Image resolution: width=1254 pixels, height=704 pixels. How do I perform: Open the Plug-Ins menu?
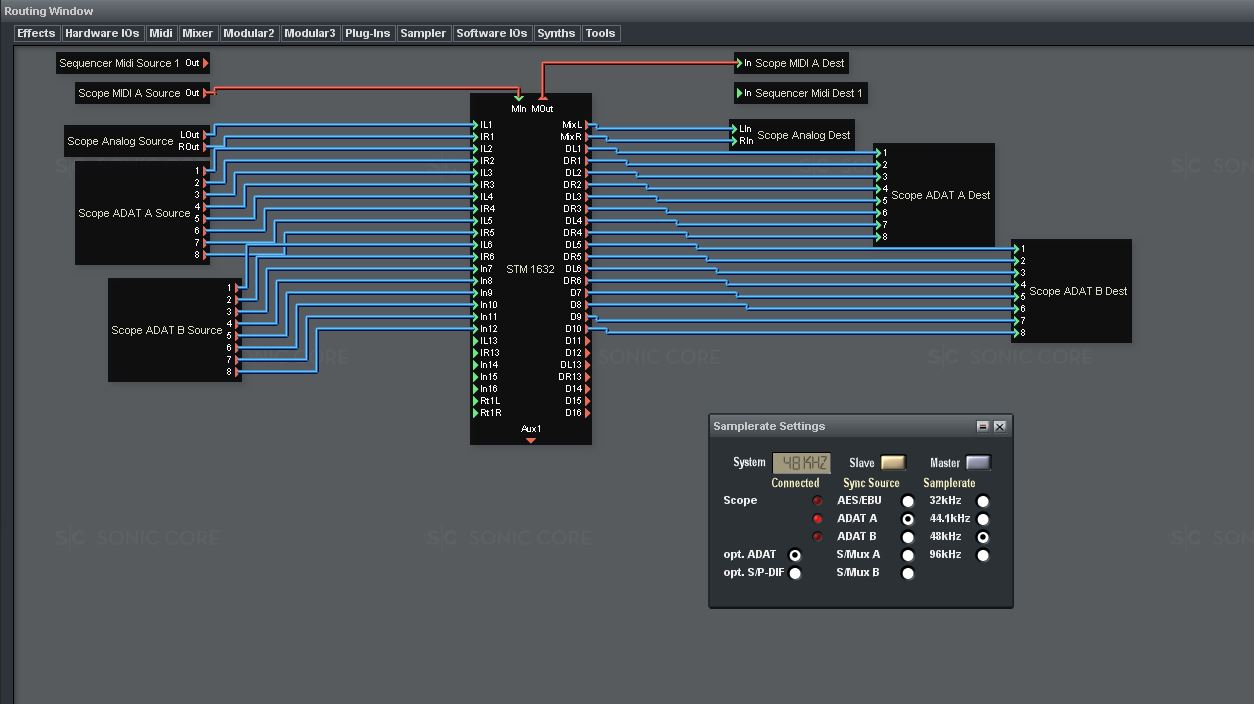pyautogui.click(x=367, y=33)
